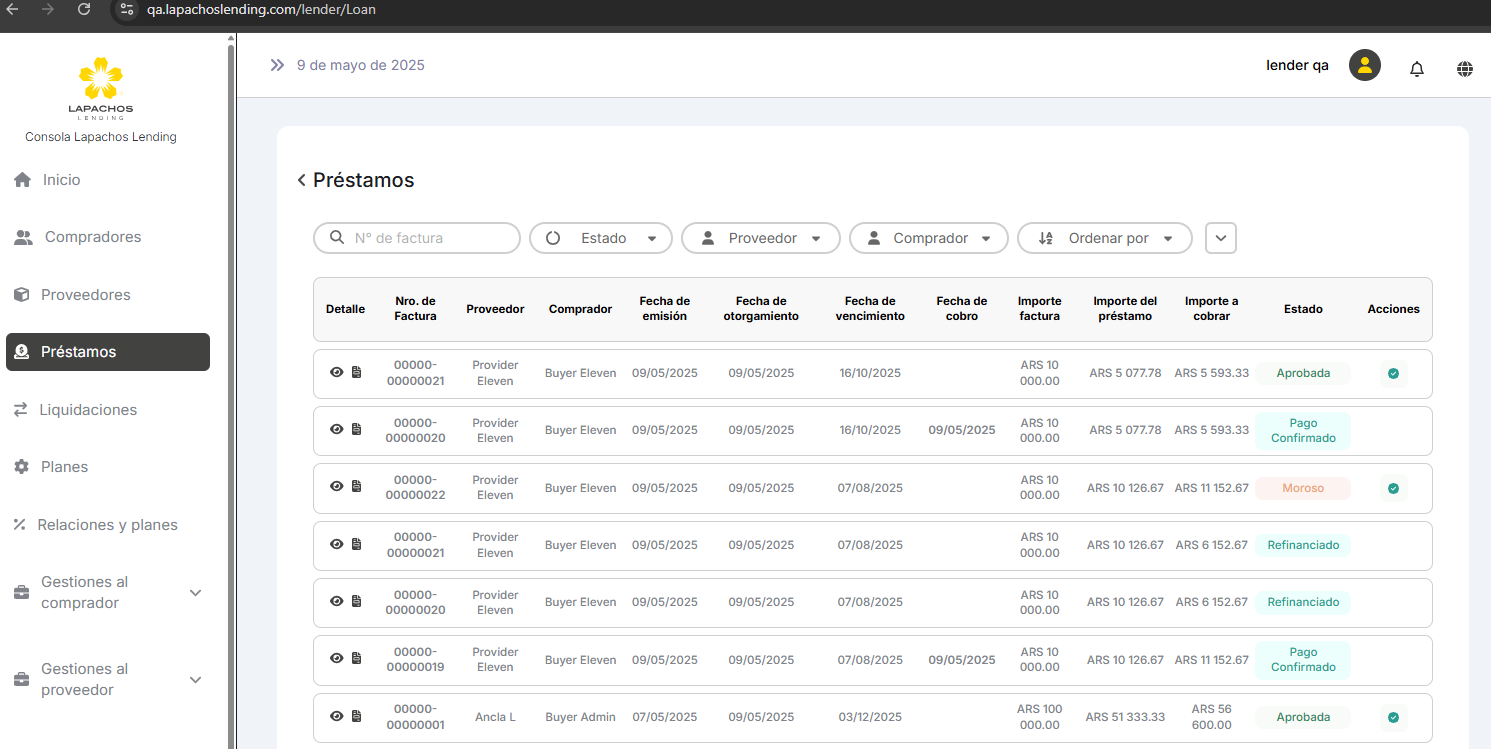View details eye icon for invoice 00000-00000019

337,659
